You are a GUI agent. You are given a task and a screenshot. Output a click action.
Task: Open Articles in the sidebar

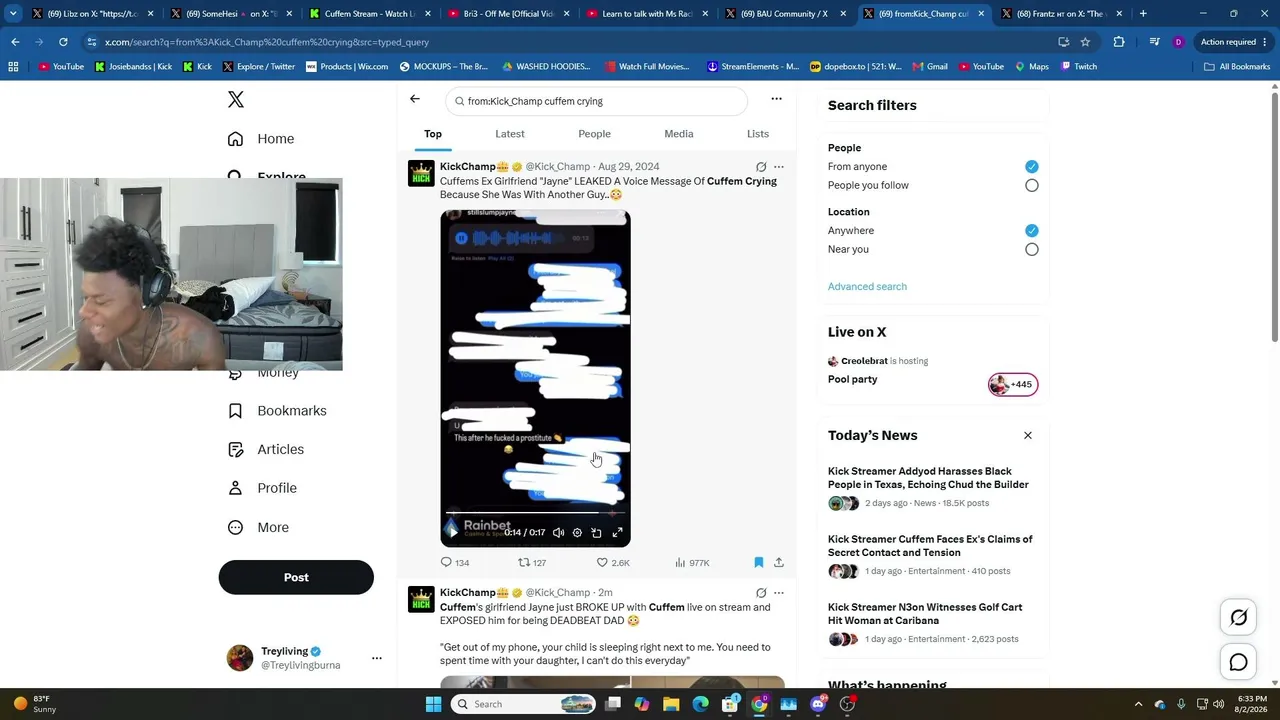[x=266, y=450]
